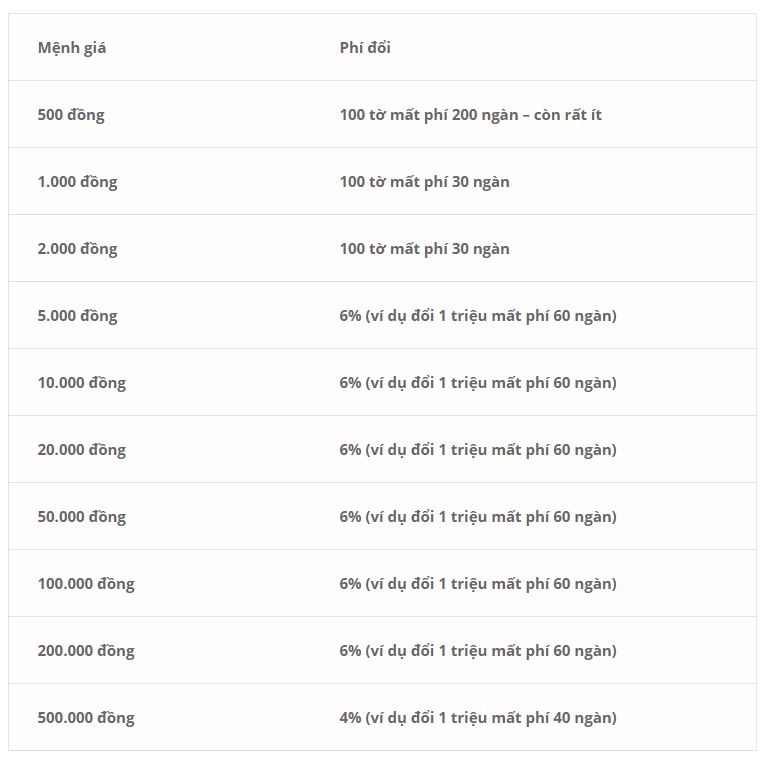Select the "500 đồng" denomination cell
The width and height of the screenshot is (763, 759).
point(71,115)
